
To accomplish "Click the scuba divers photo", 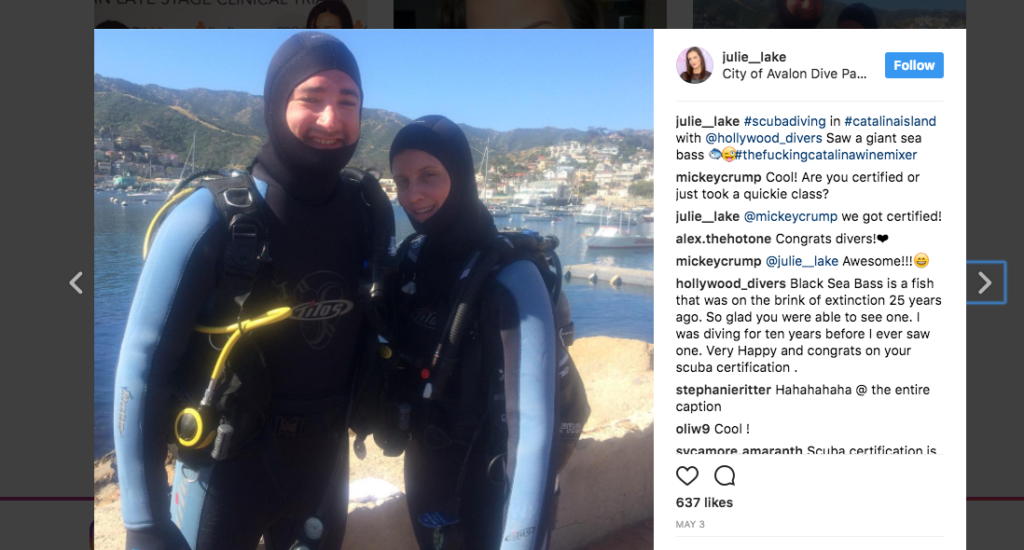I will [374, 289].
